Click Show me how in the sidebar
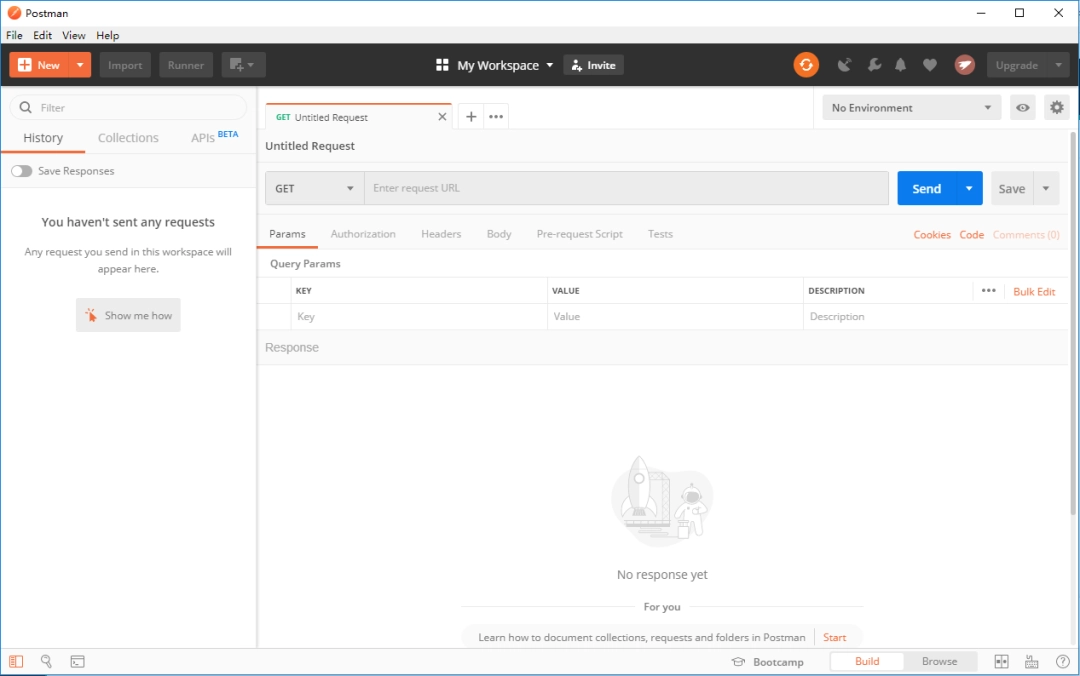Screen dimensions: 1080x676 128,314
